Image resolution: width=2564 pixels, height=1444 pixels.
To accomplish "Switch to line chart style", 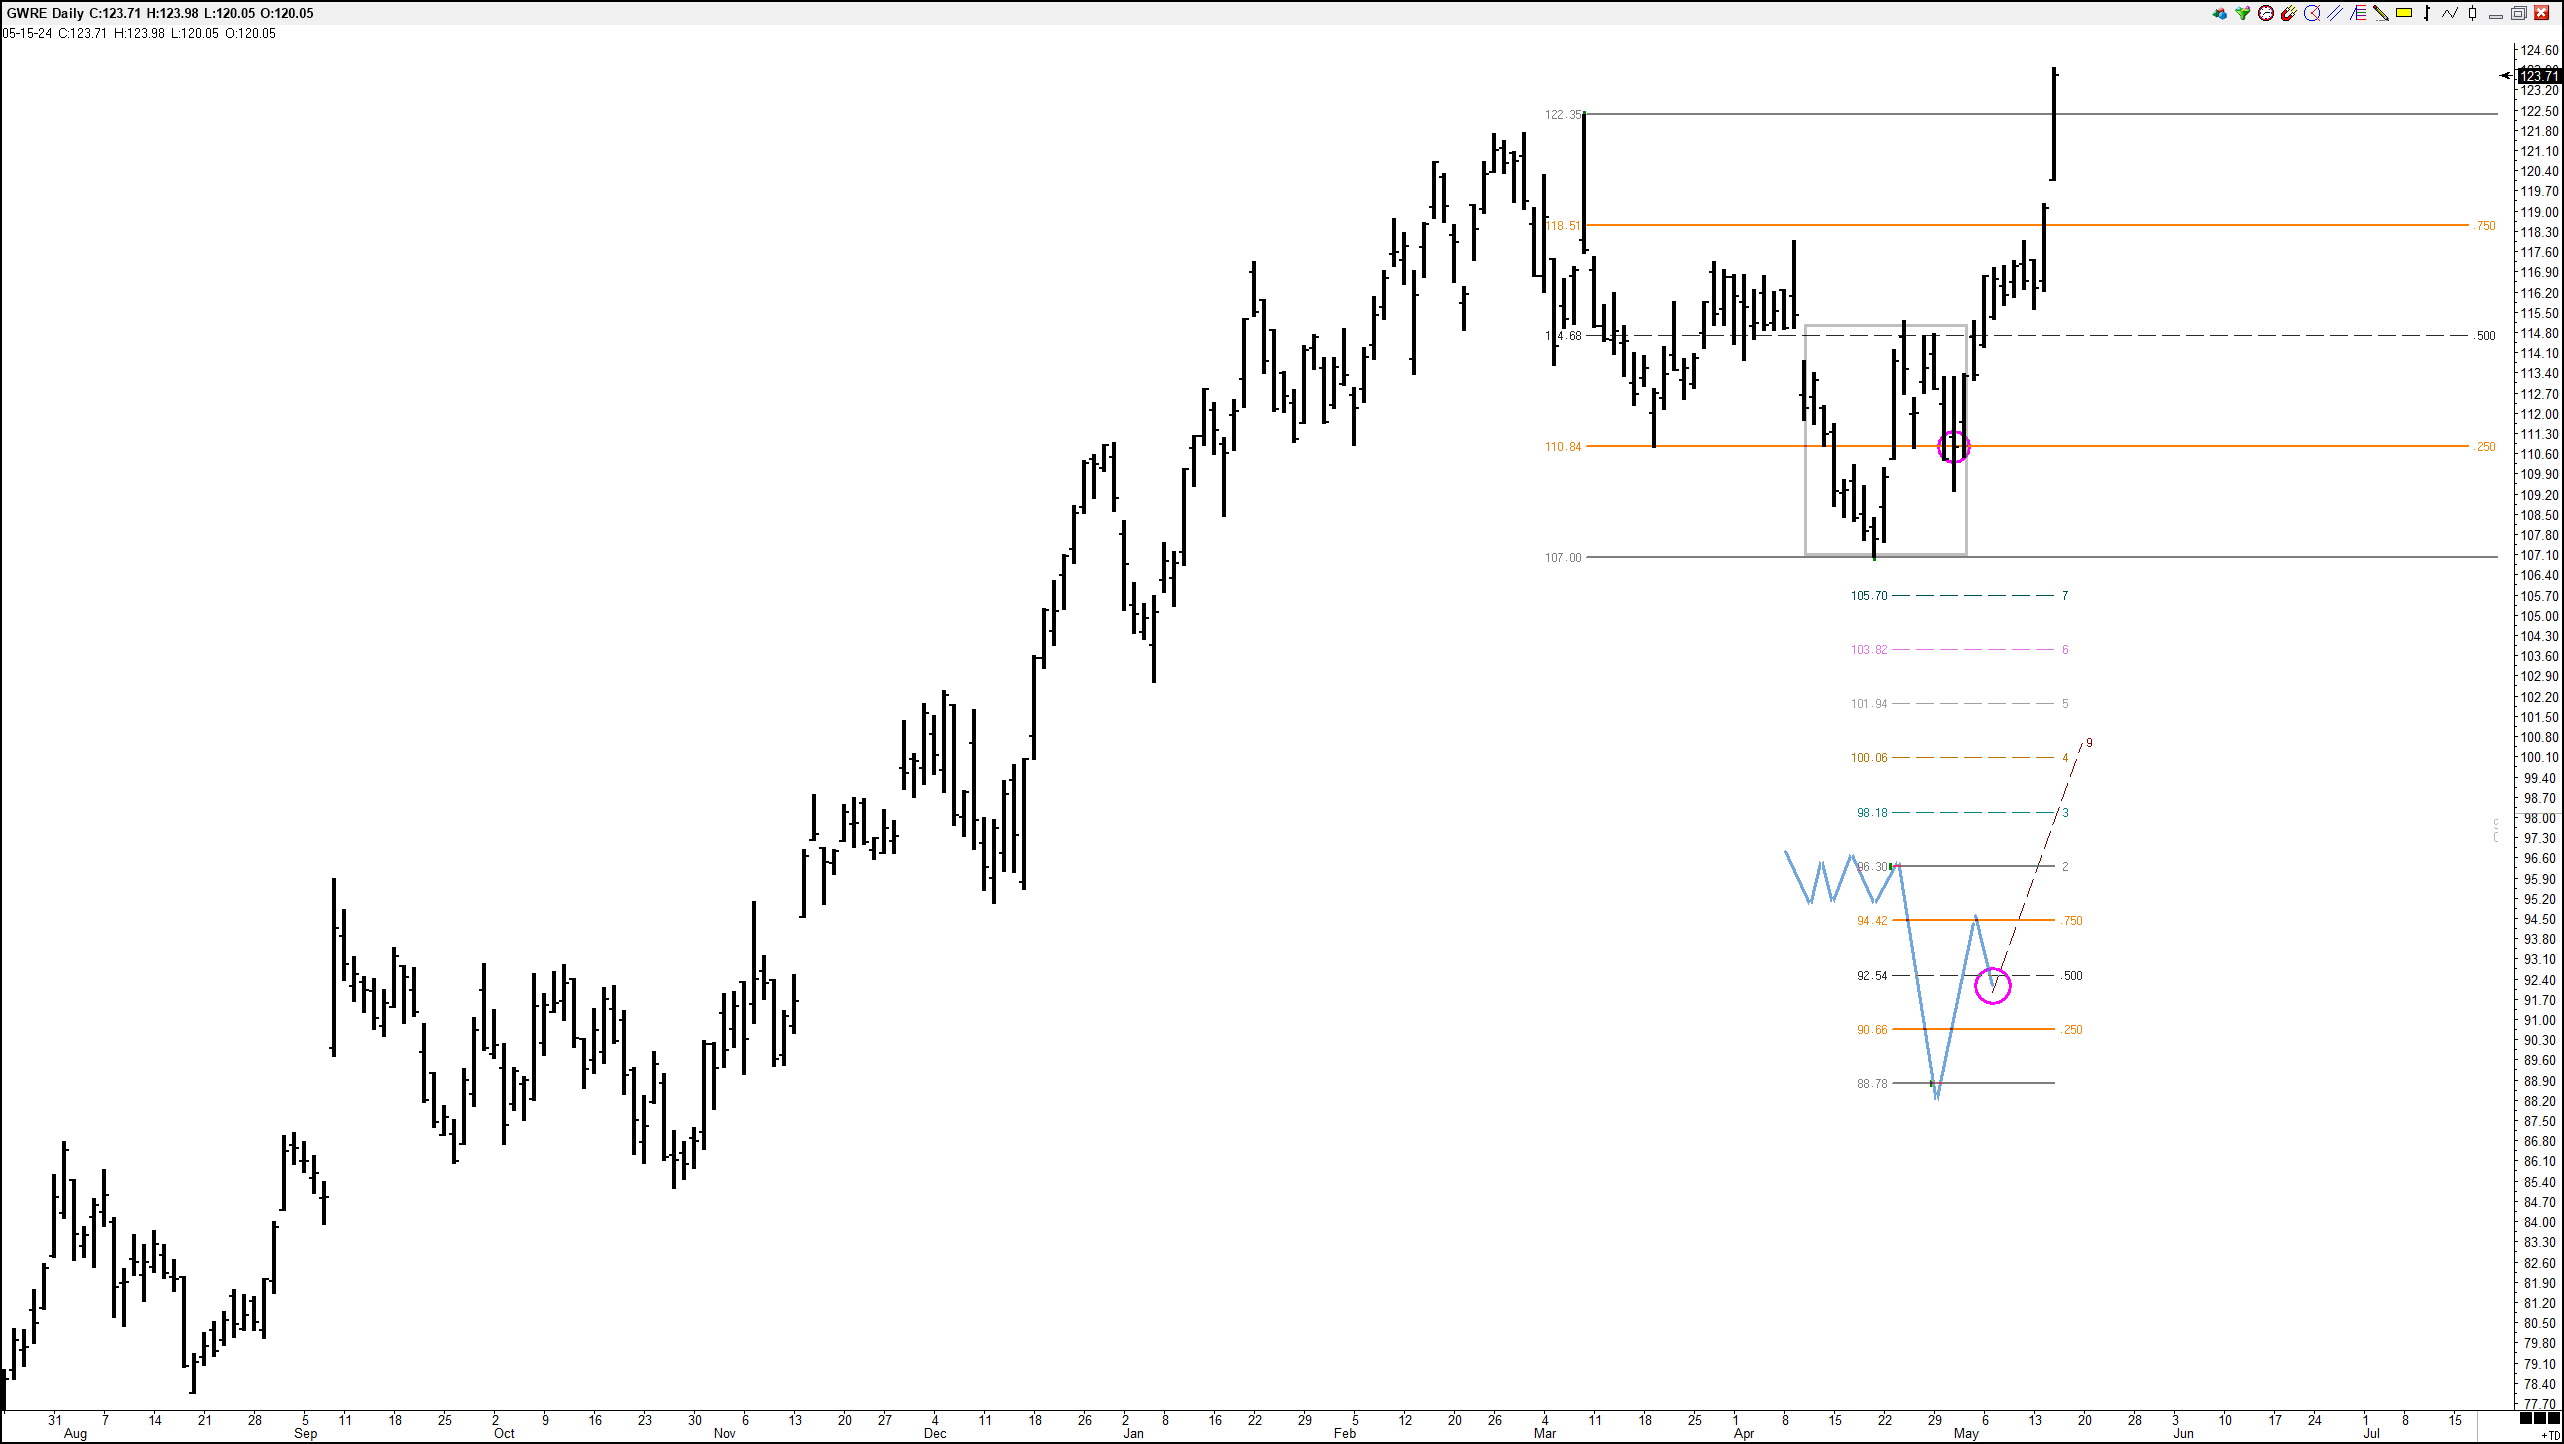I will [2450, 13].
